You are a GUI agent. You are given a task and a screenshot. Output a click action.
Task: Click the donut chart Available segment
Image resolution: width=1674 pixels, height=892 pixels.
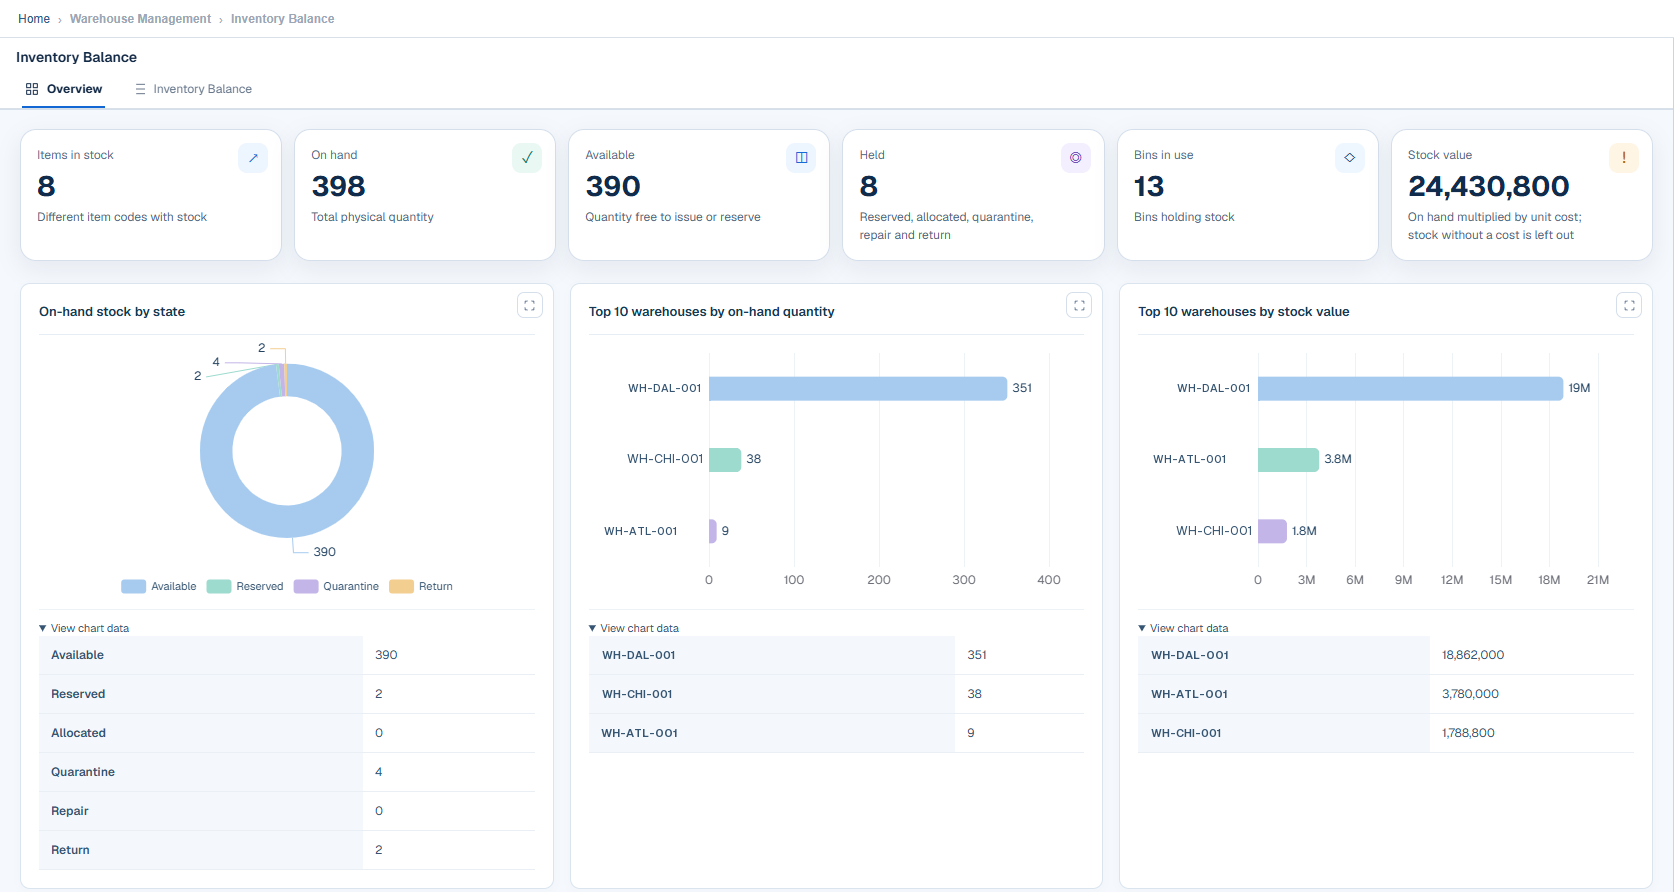[x=287, y=521]
